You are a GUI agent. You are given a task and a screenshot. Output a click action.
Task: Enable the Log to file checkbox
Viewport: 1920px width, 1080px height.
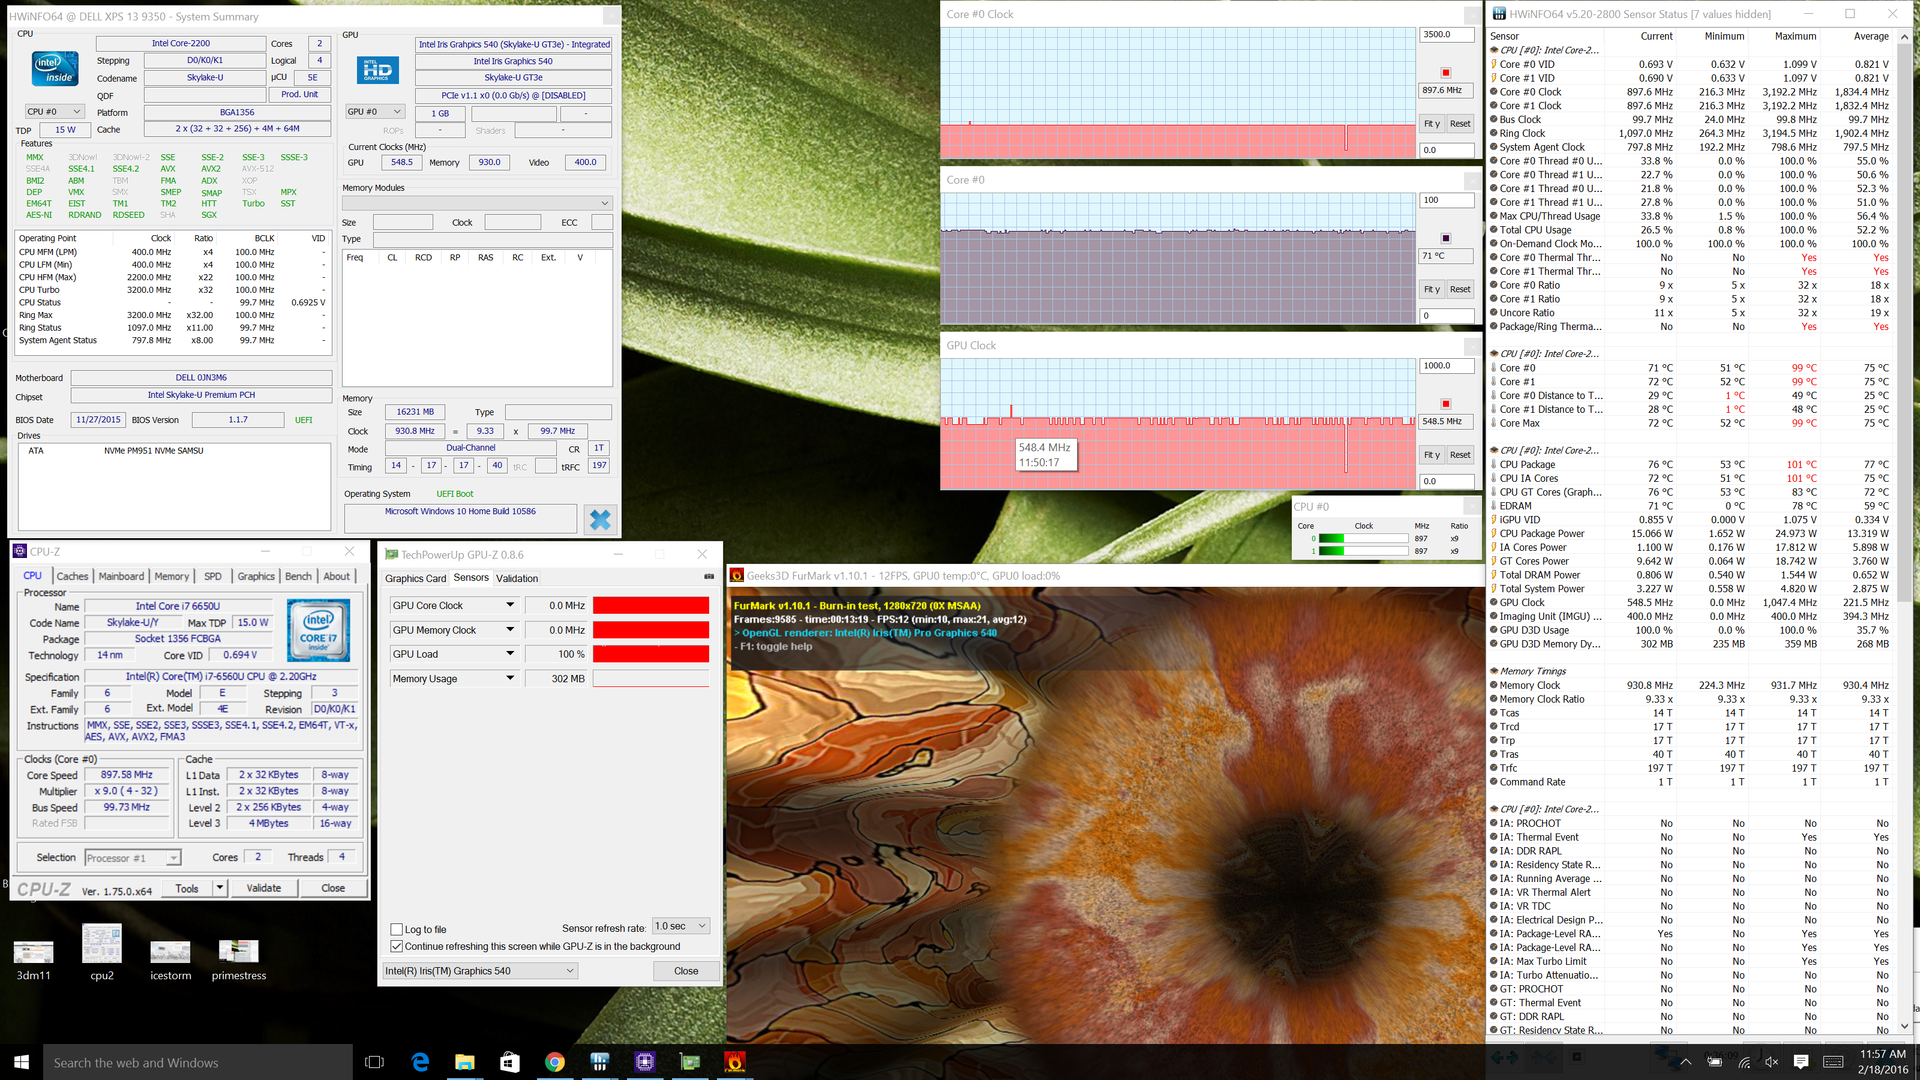pos(397,929)
